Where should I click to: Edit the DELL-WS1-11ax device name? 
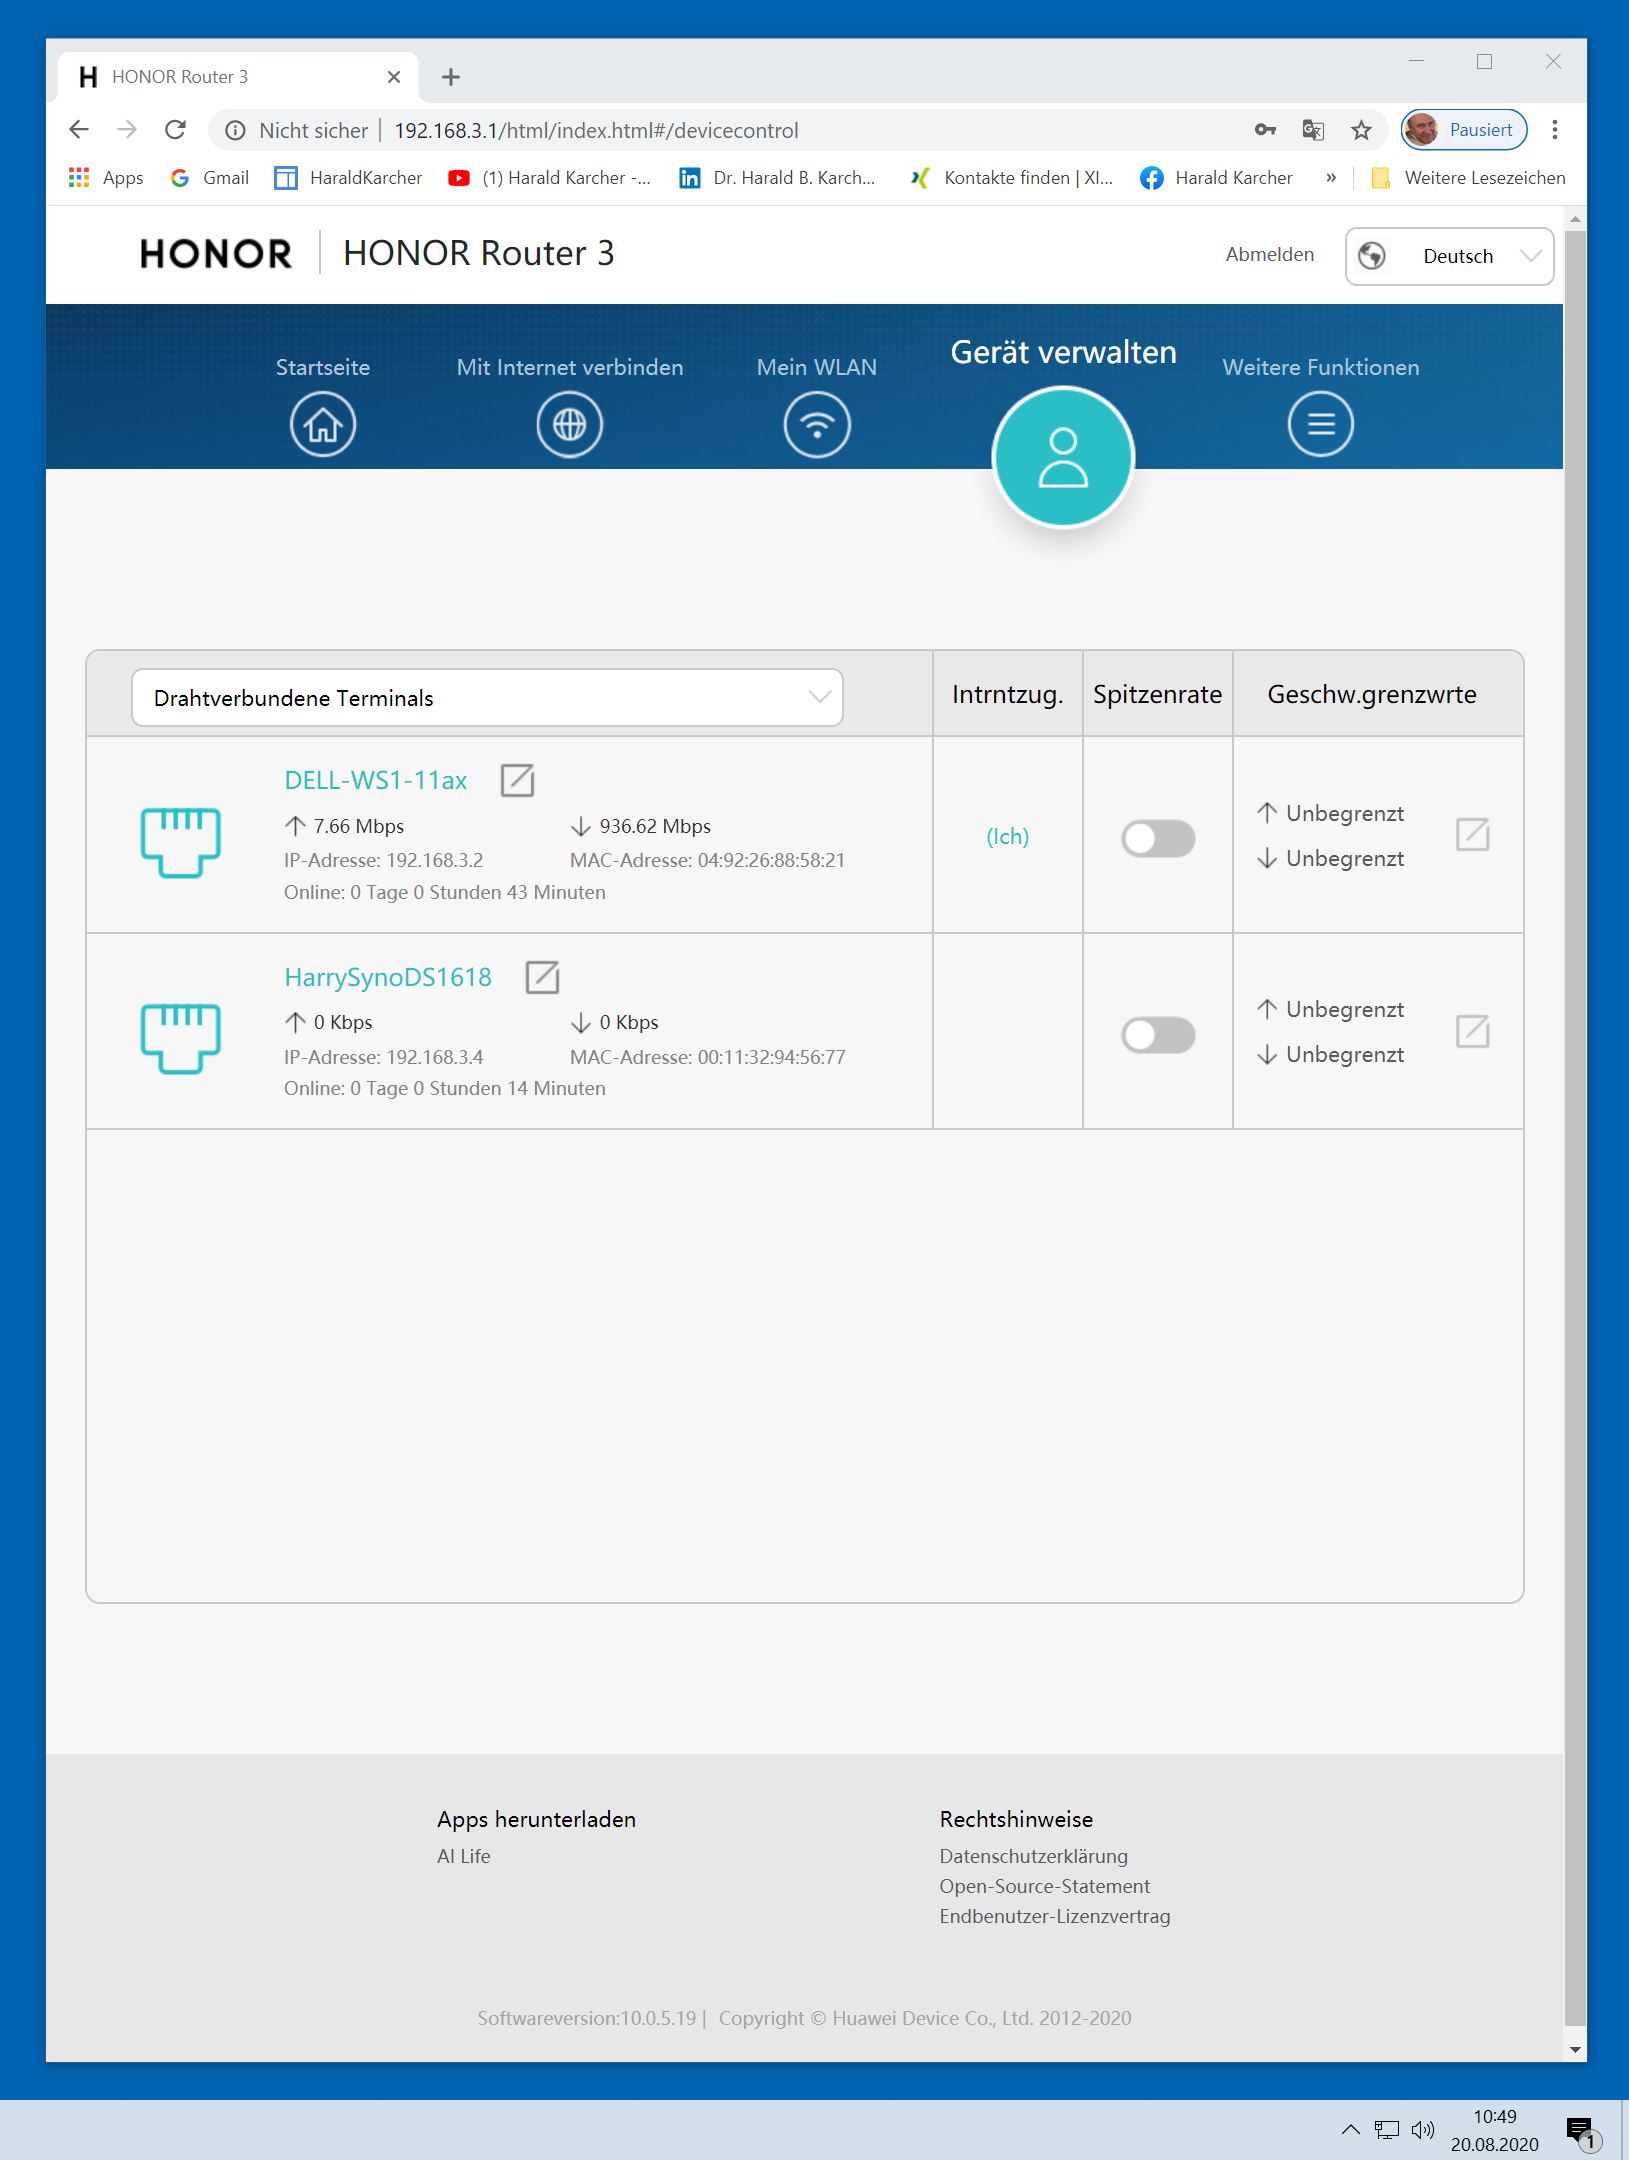click(517, 780)
